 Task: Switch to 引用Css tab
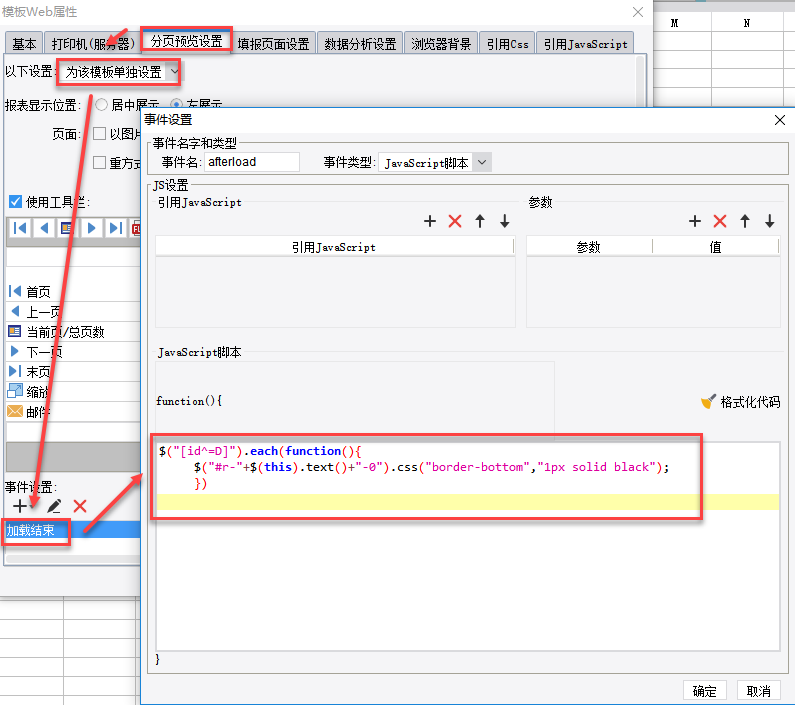point(507,44)
